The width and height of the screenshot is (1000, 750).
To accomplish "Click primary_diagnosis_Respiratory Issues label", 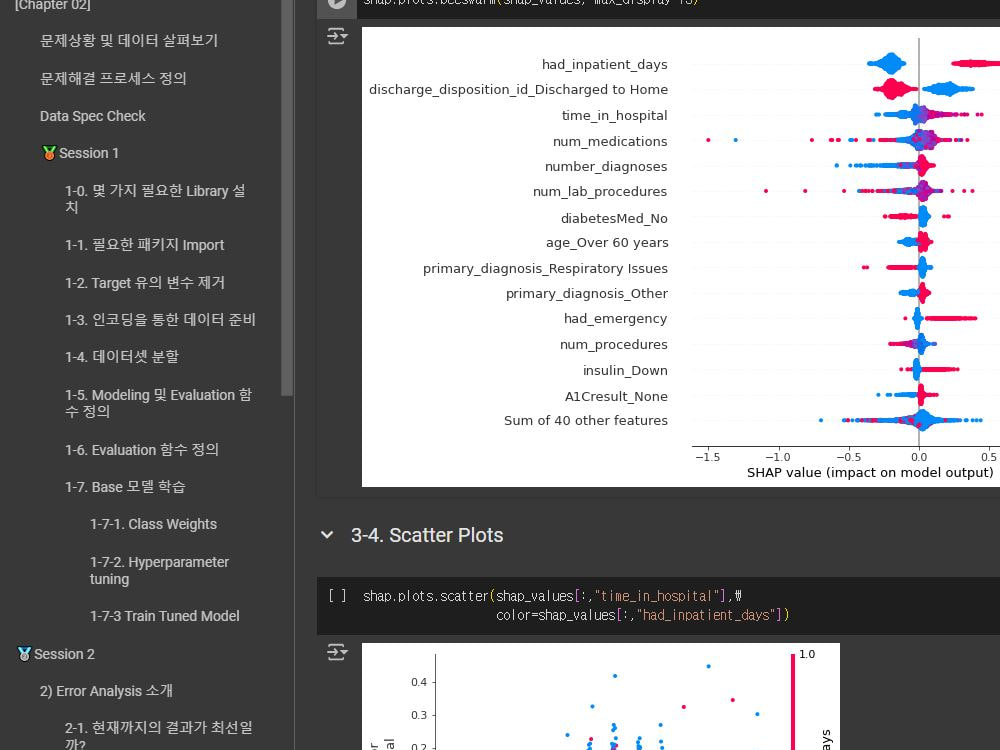I will coord(545,268).
